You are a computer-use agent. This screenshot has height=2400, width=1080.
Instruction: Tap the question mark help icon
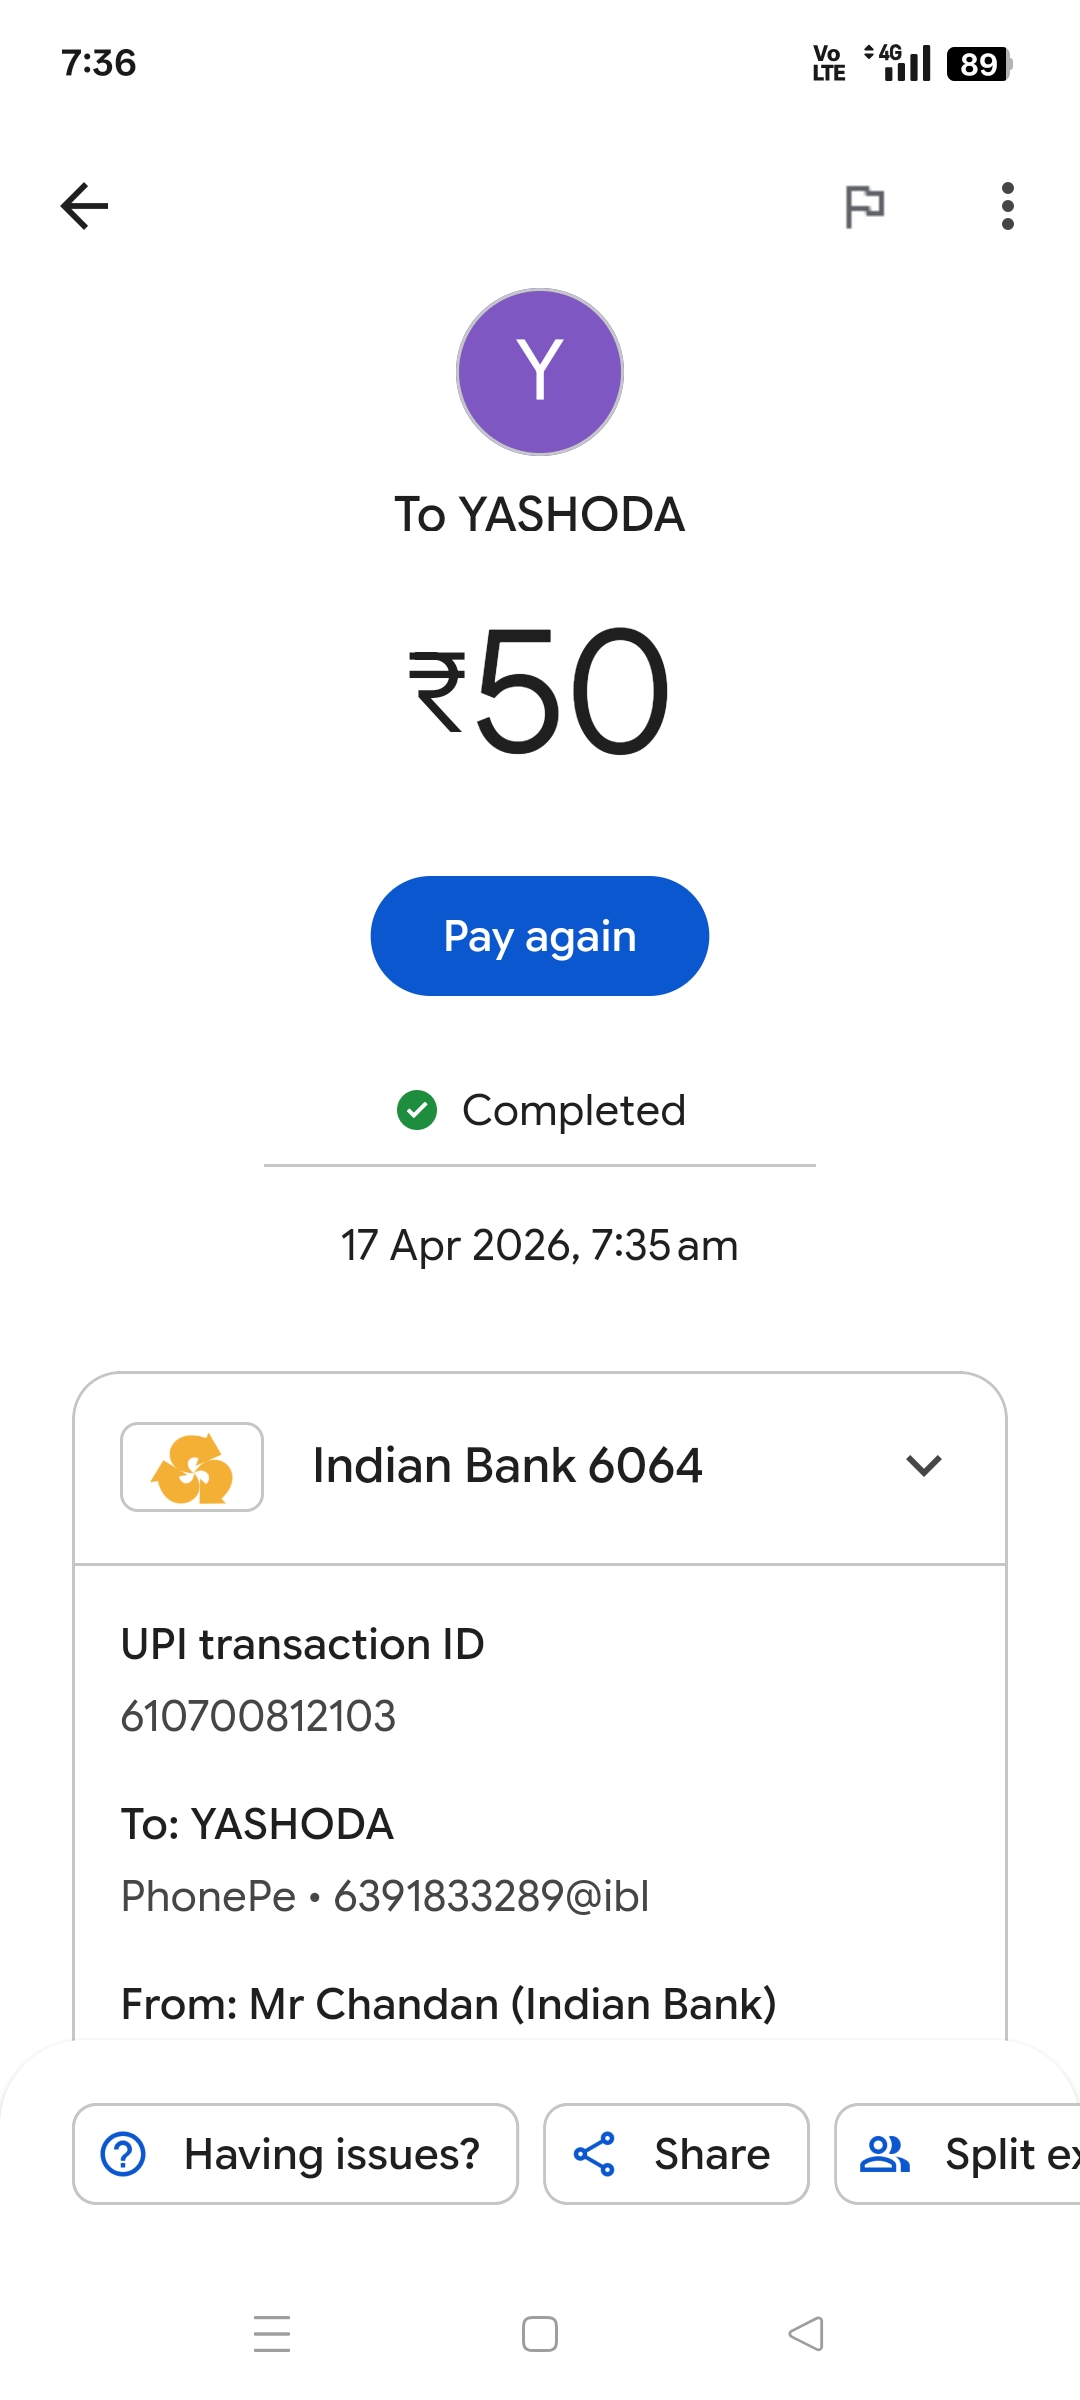(x=124, y=2154)
